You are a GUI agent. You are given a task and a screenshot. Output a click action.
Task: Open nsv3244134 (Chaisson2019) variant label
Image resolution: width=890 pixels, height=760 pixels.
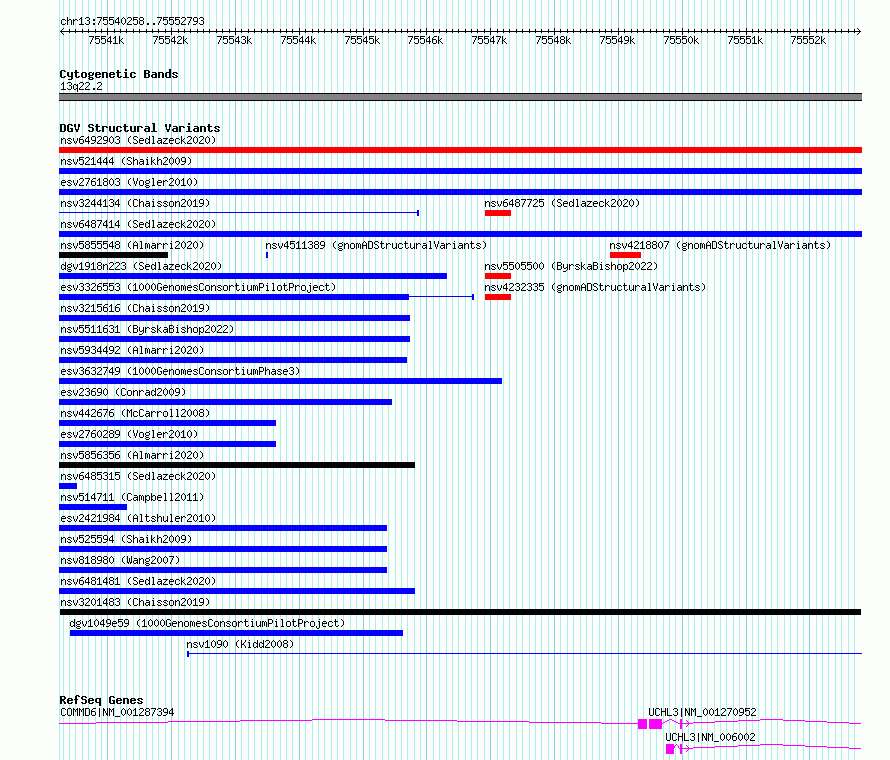point(135,203)
